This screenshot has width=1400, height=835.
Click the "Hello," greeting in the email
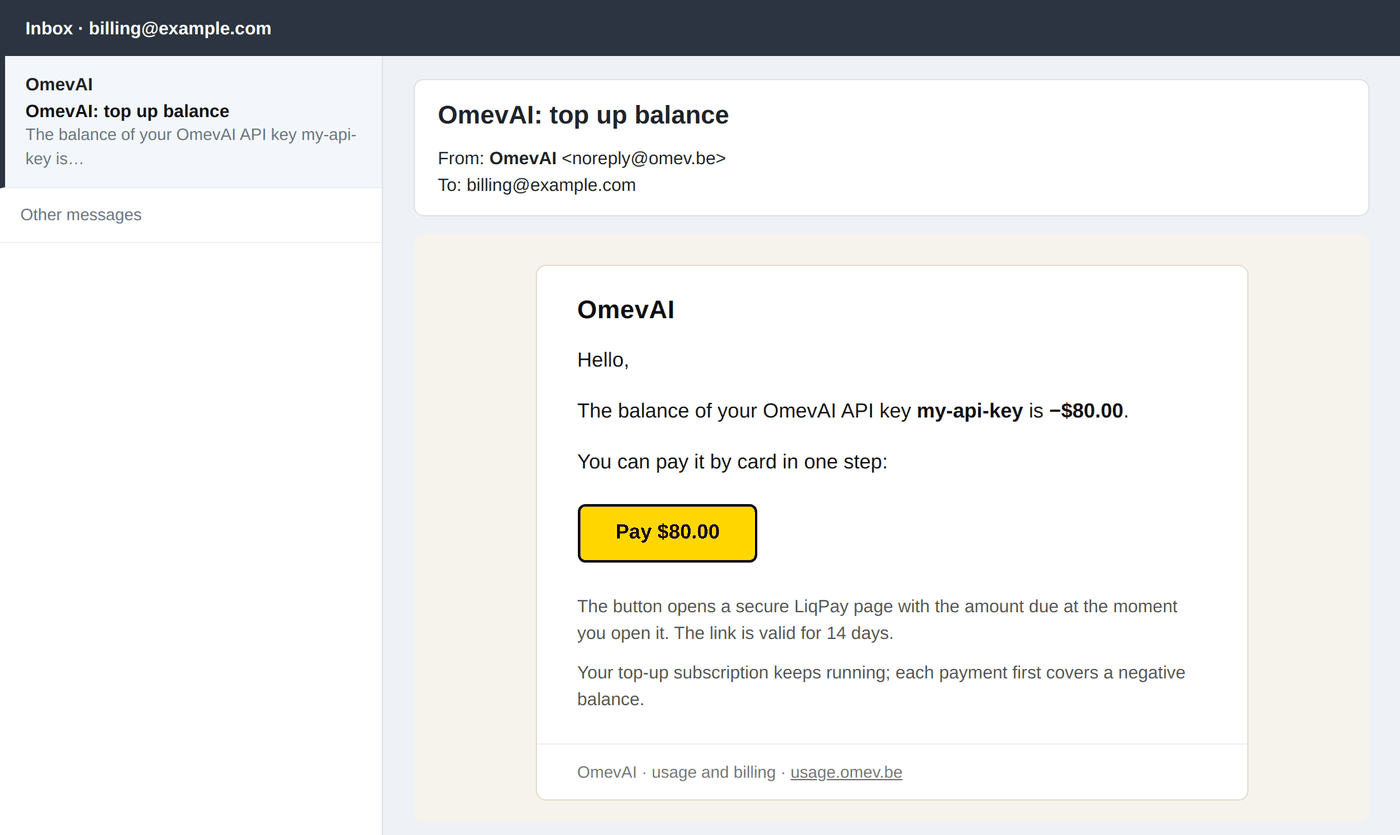(x=603, y=360)
